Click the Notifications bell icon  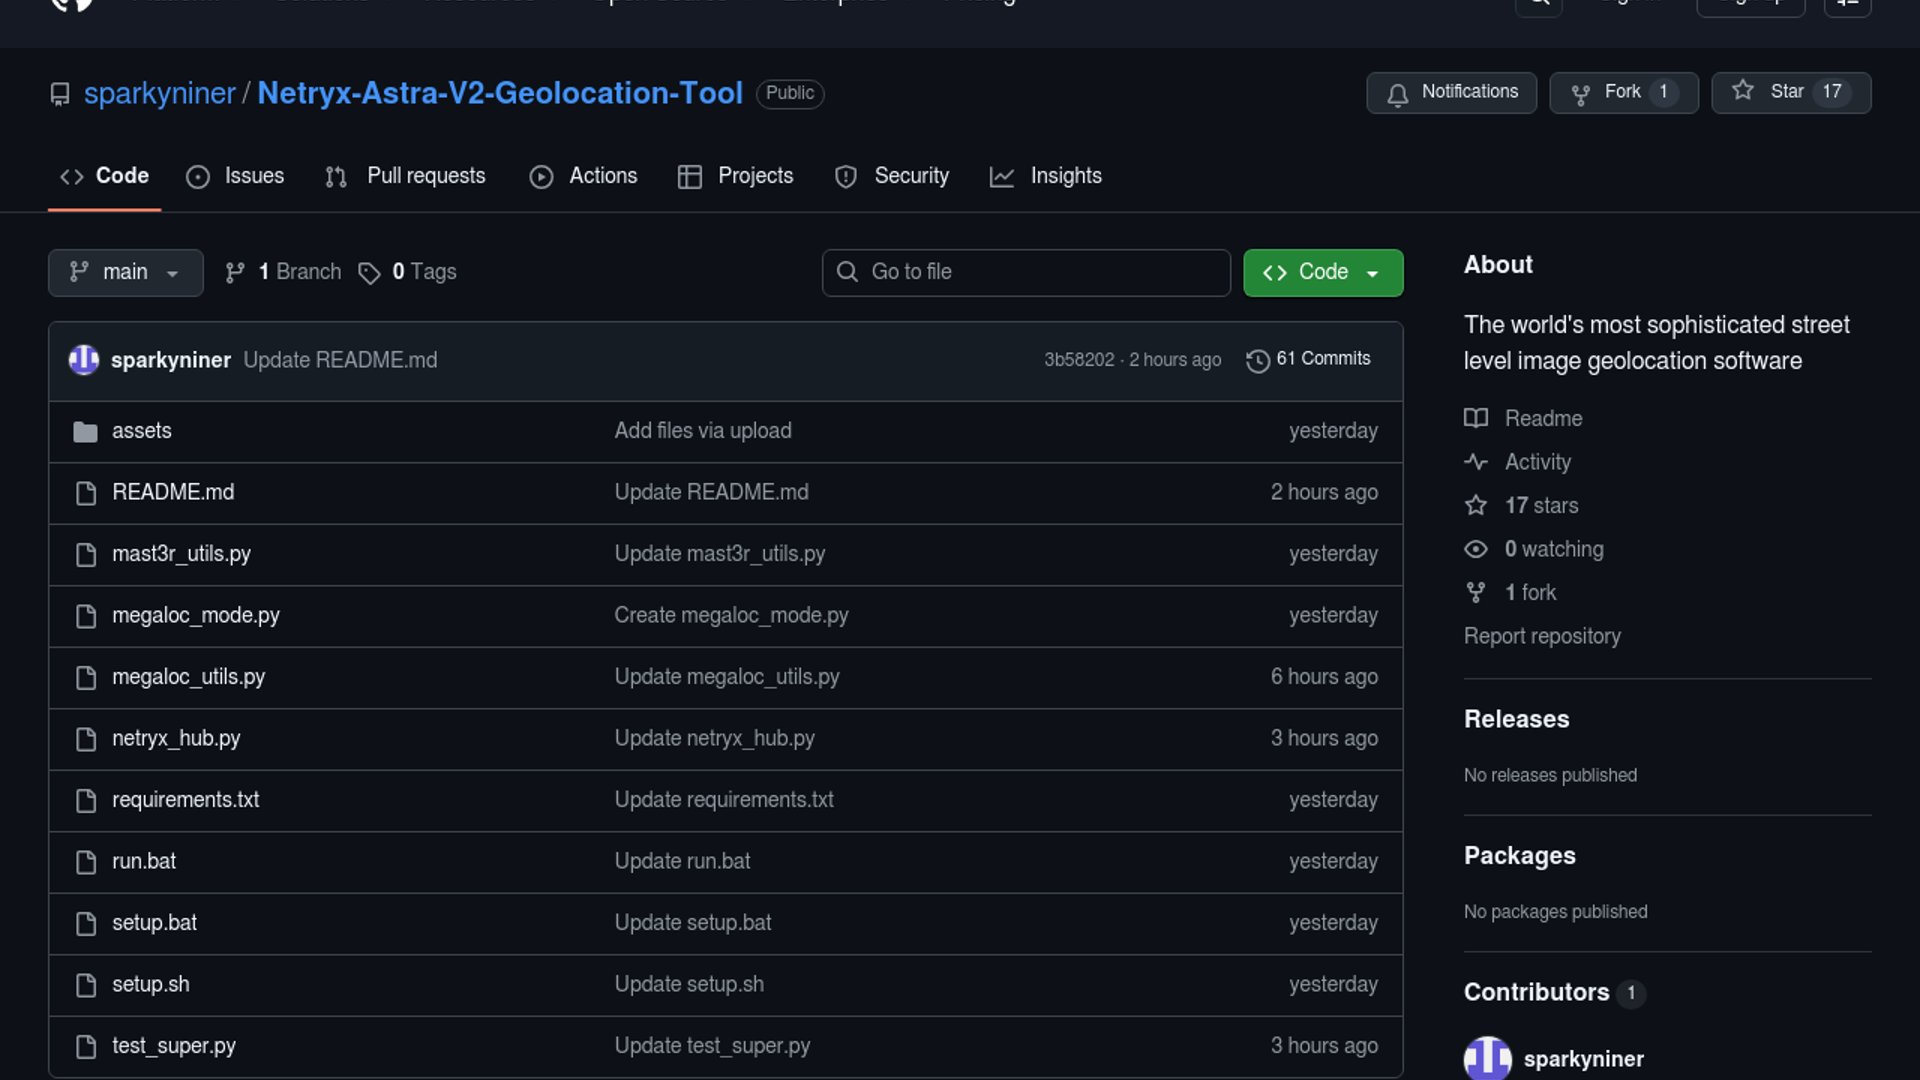[x=1397, y=93]
